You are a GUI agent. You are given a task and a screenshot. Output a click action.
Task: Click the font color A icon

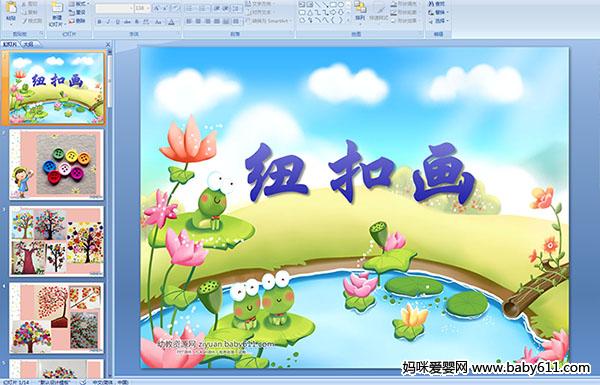[171, 22]
